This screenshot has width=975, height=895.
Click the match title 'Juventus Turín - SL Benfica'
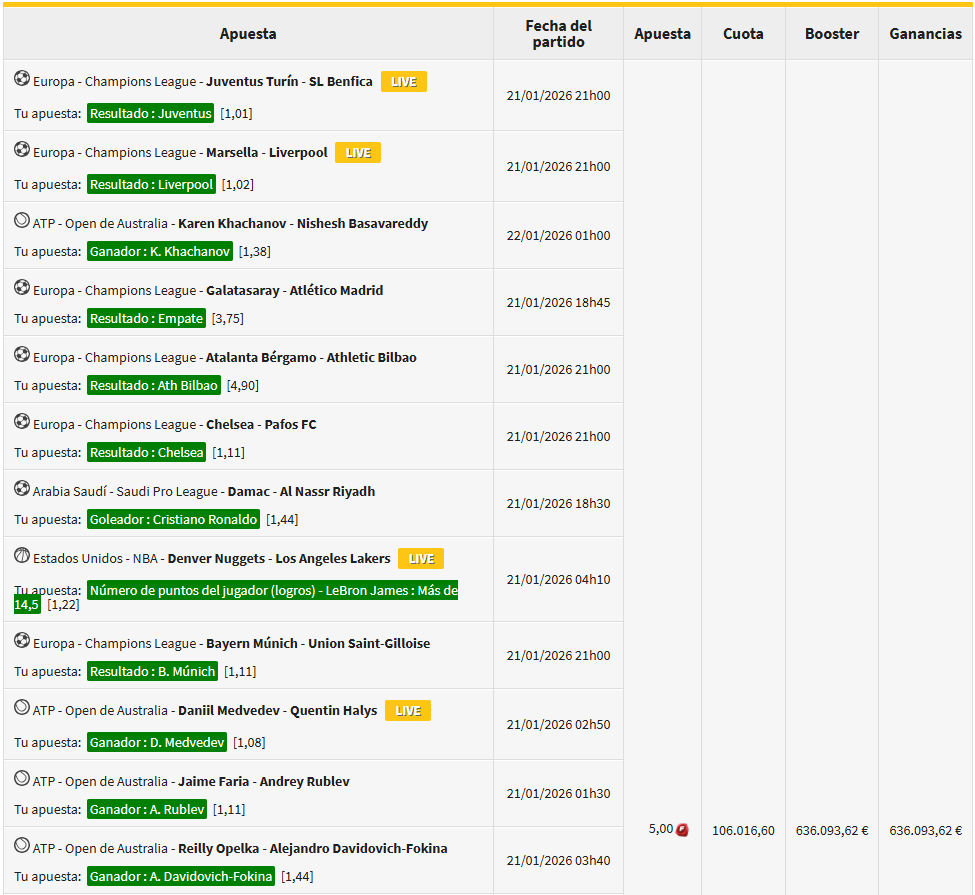pos(289,81)
